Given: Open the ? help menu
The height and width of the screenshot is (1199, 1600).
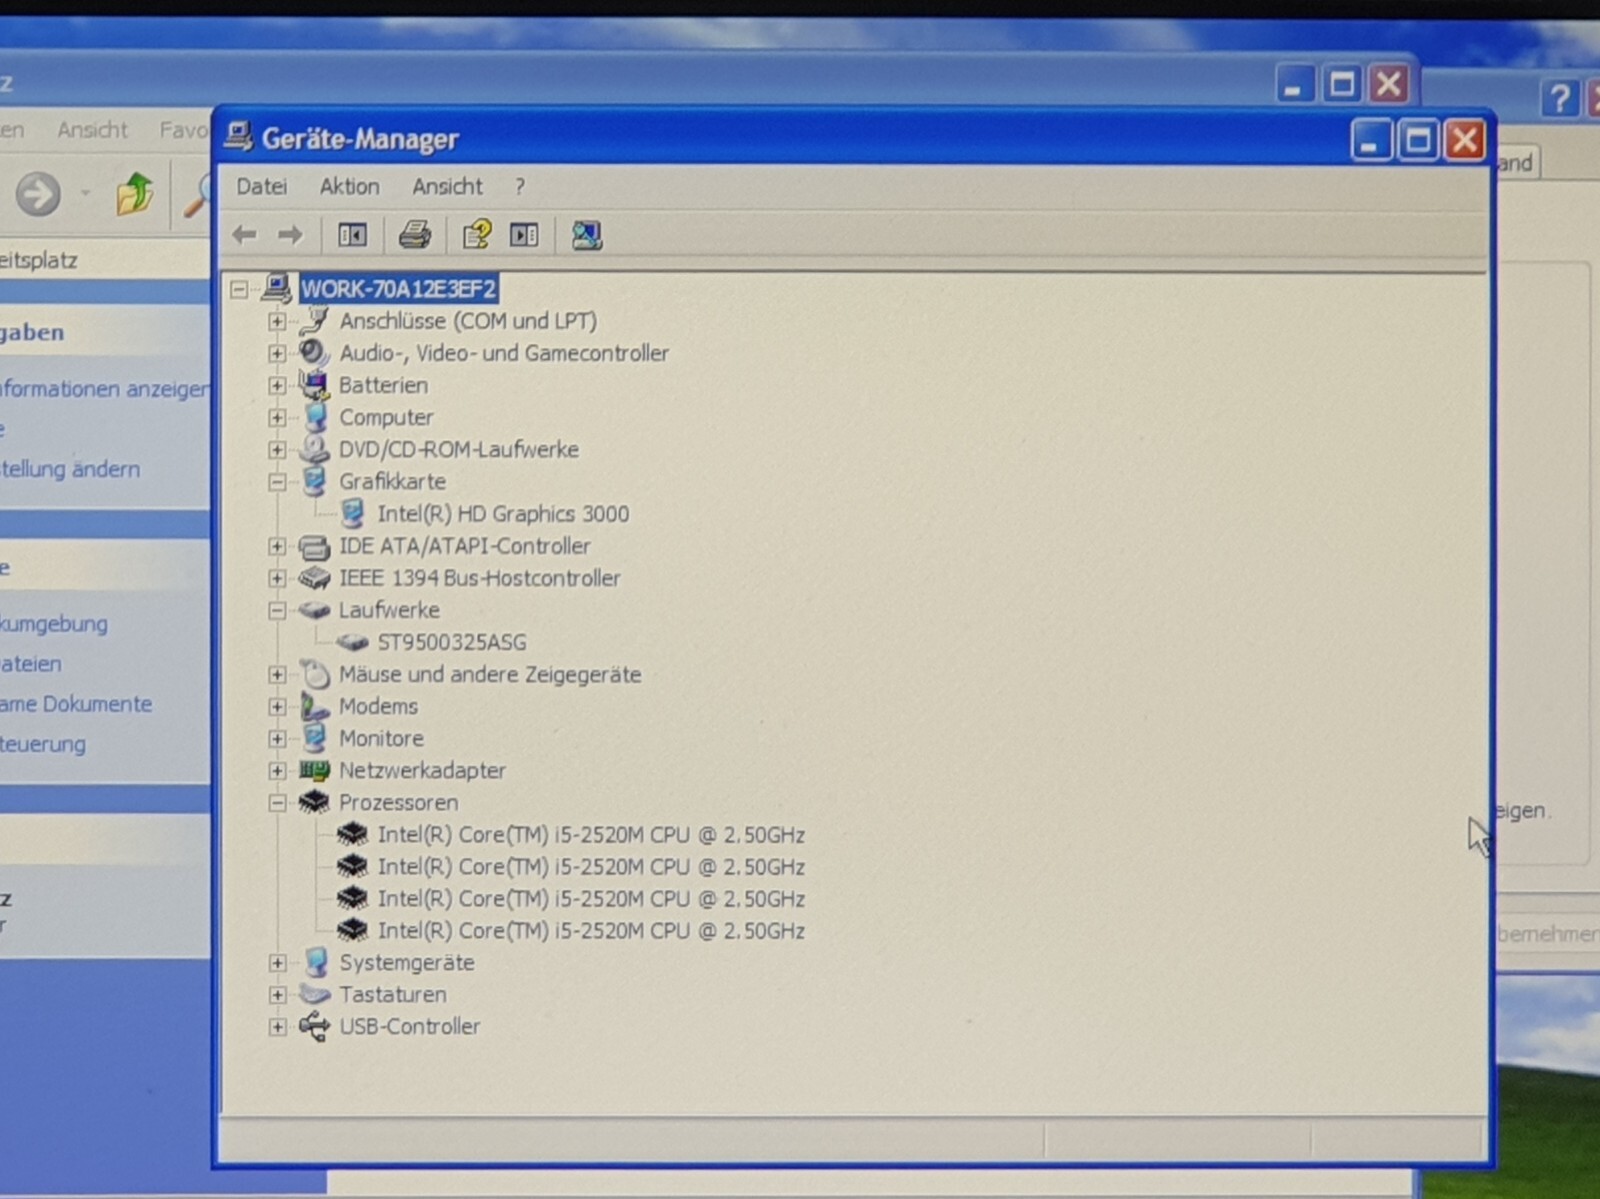Looking at the screenshot, I should [x=519, y=186].
